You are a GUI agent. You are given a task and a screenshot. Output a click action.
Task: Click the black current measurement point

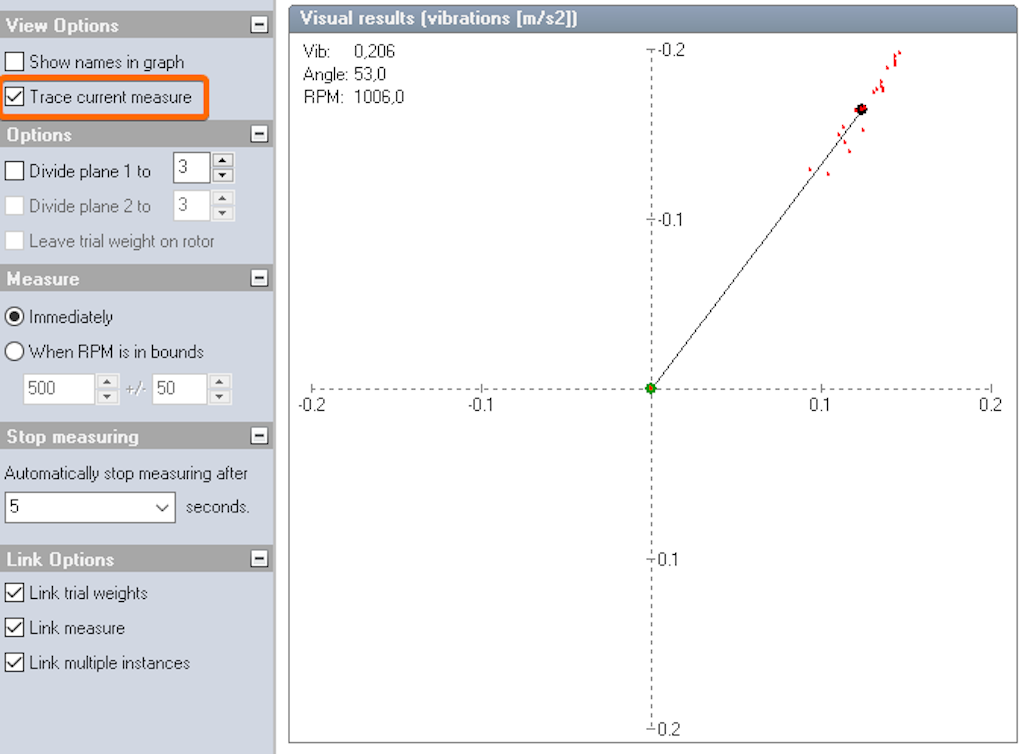[861, 109]
